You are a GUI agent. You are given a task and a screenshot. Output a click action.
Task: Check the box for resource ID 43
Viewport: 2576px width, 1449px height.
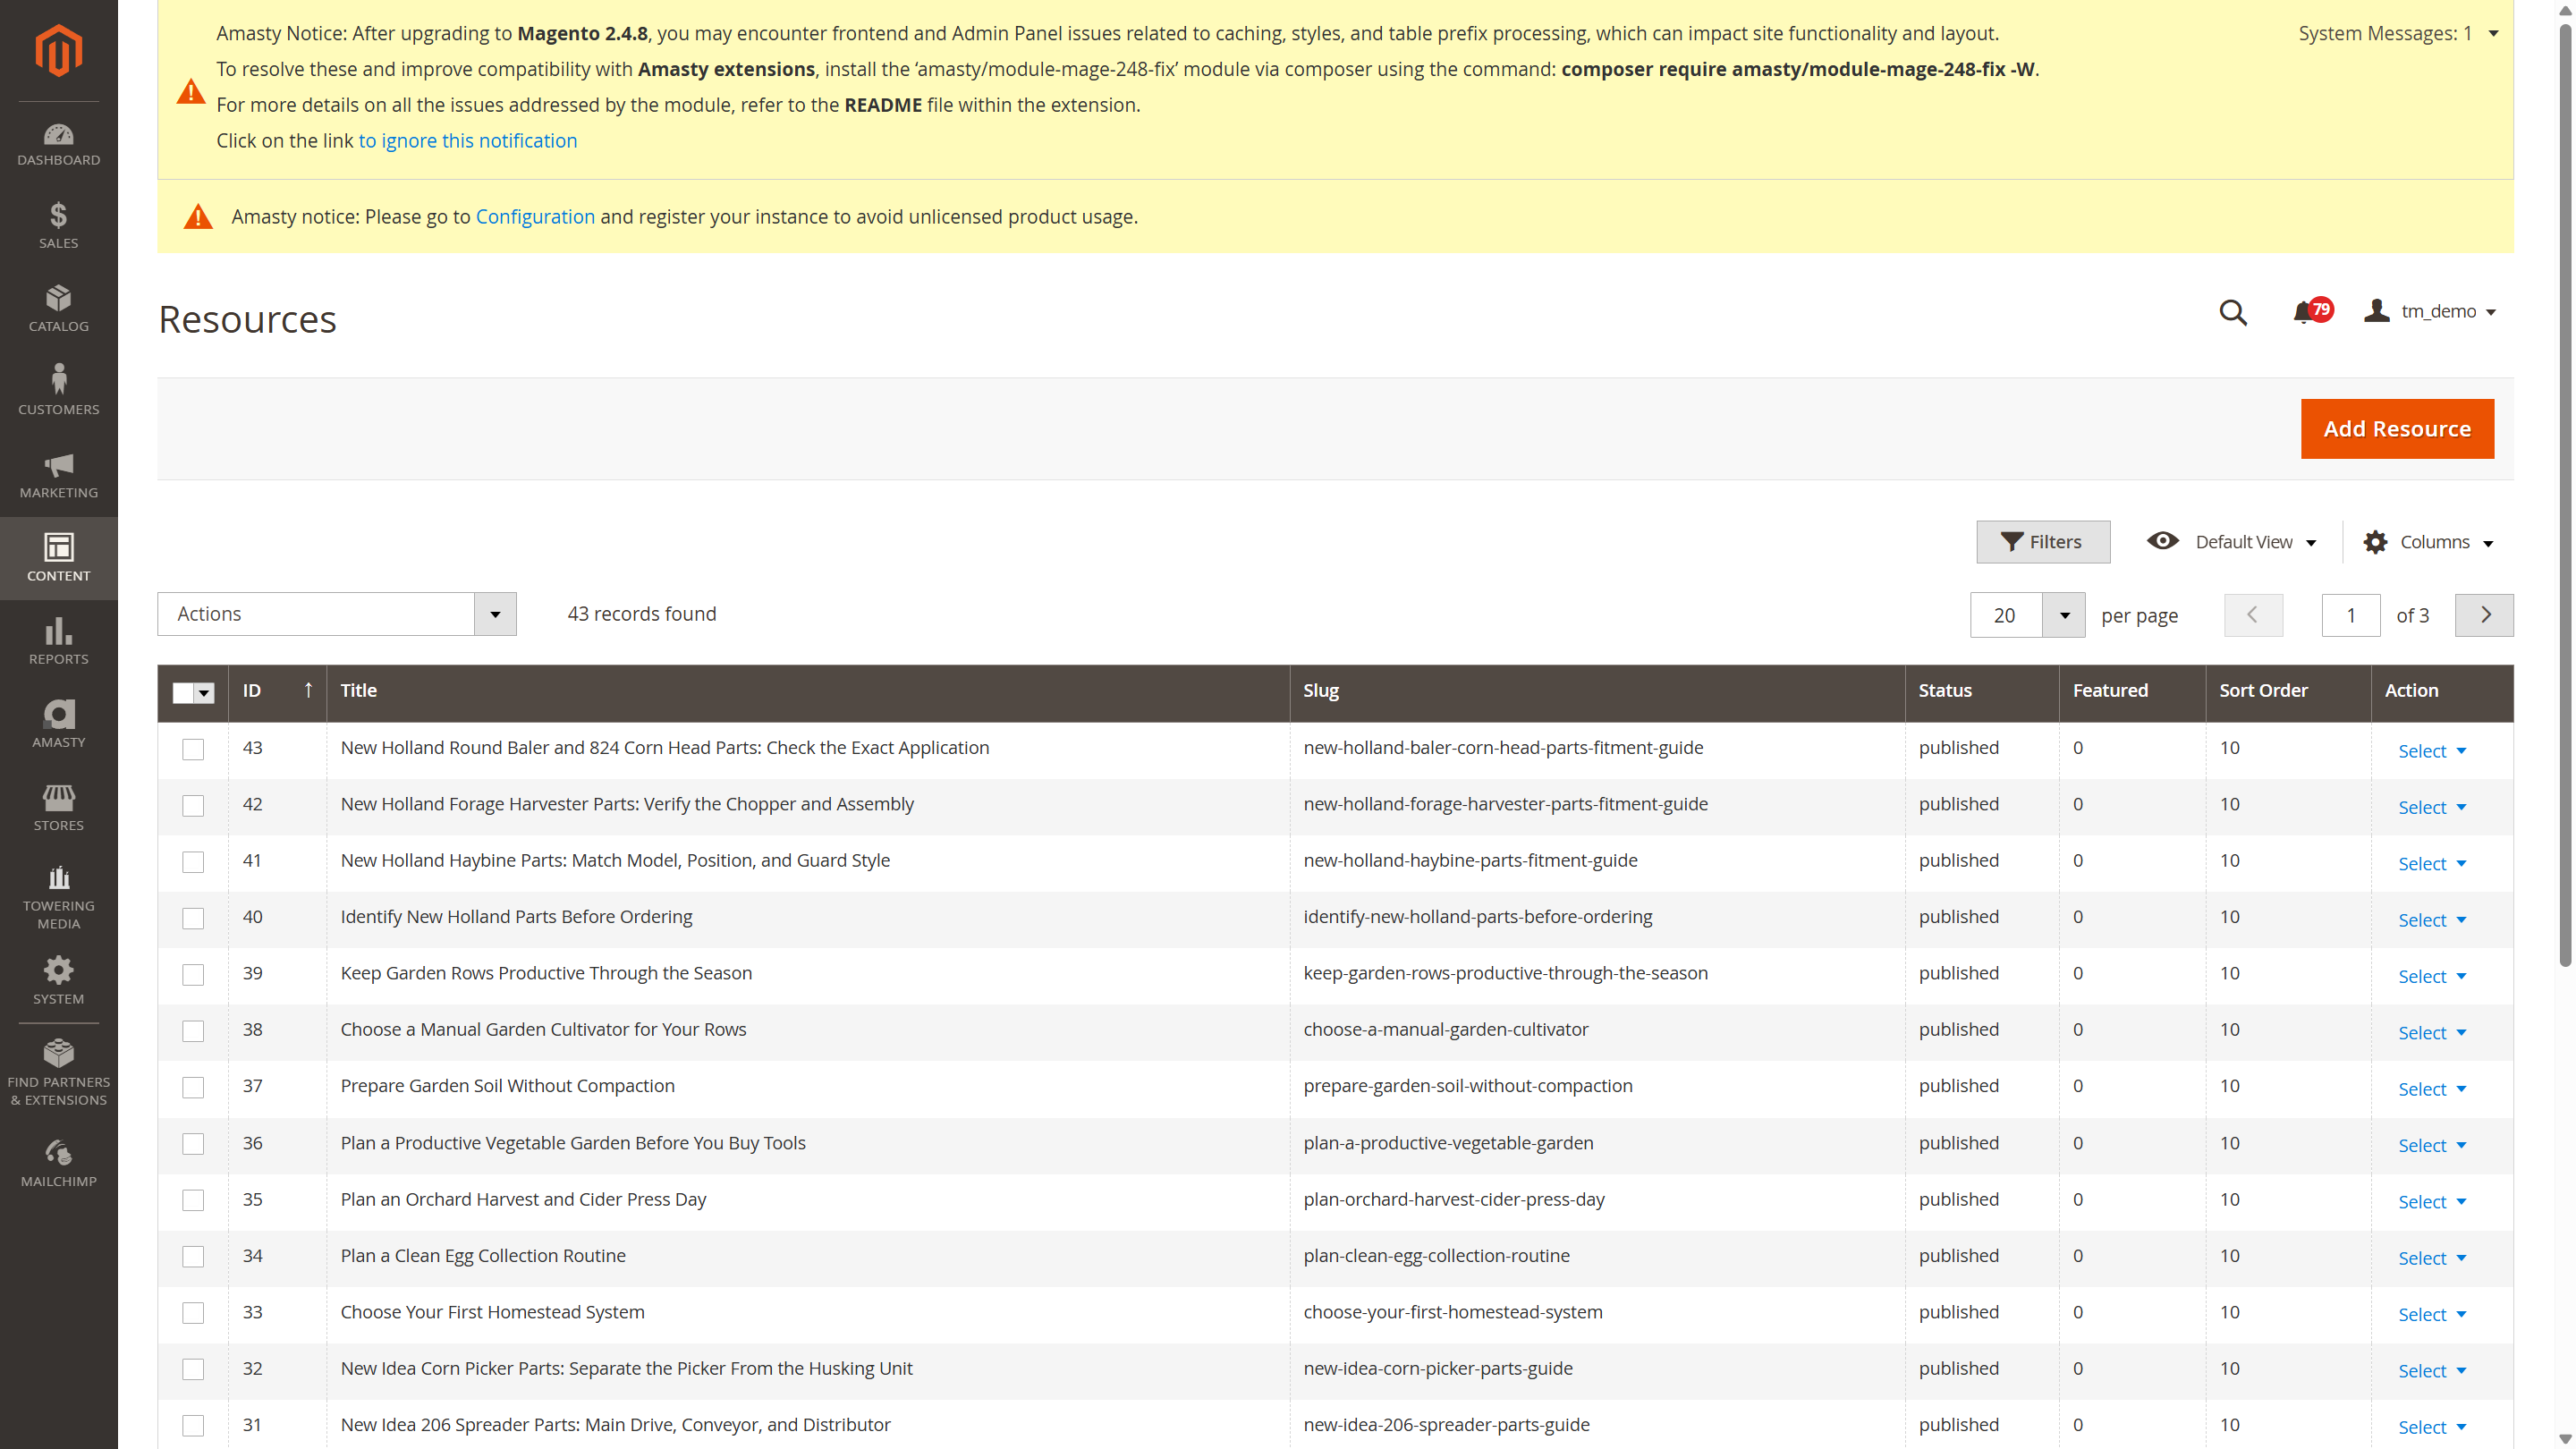(193, 749)
